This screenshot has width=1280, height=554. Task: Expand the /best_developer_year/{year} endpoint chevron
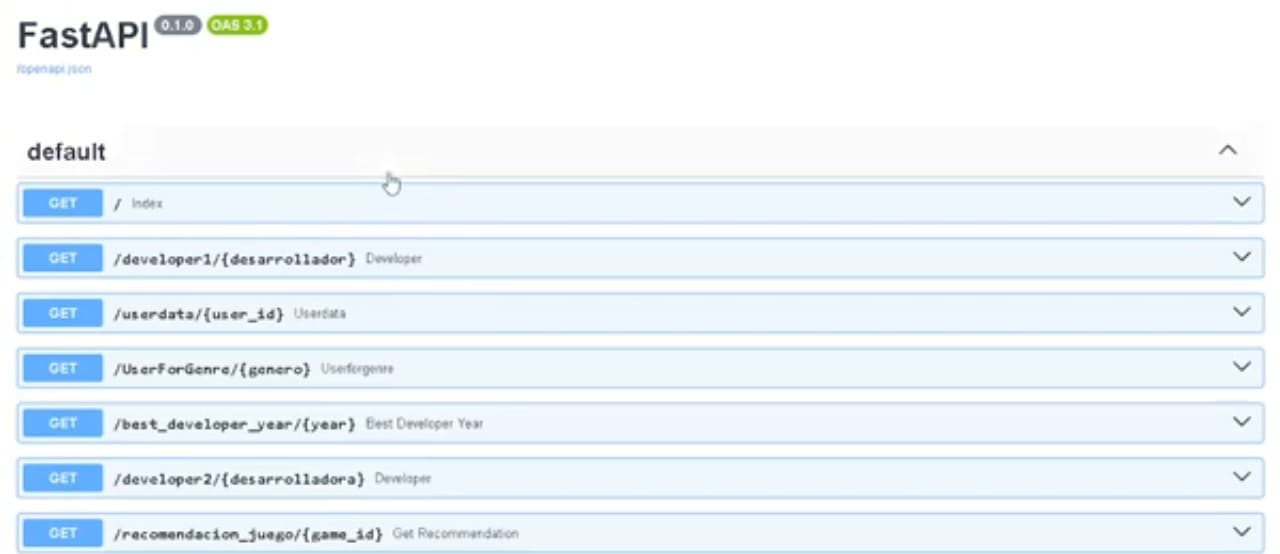click(x=1242, y=422)
